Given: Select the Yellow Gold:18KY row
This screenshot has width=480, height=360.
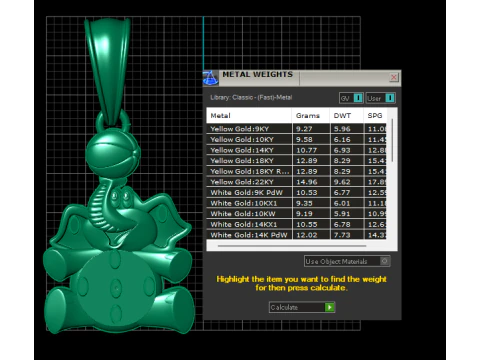Looking at the screenshot, I should pyautogui.click(x=296, y=161).
